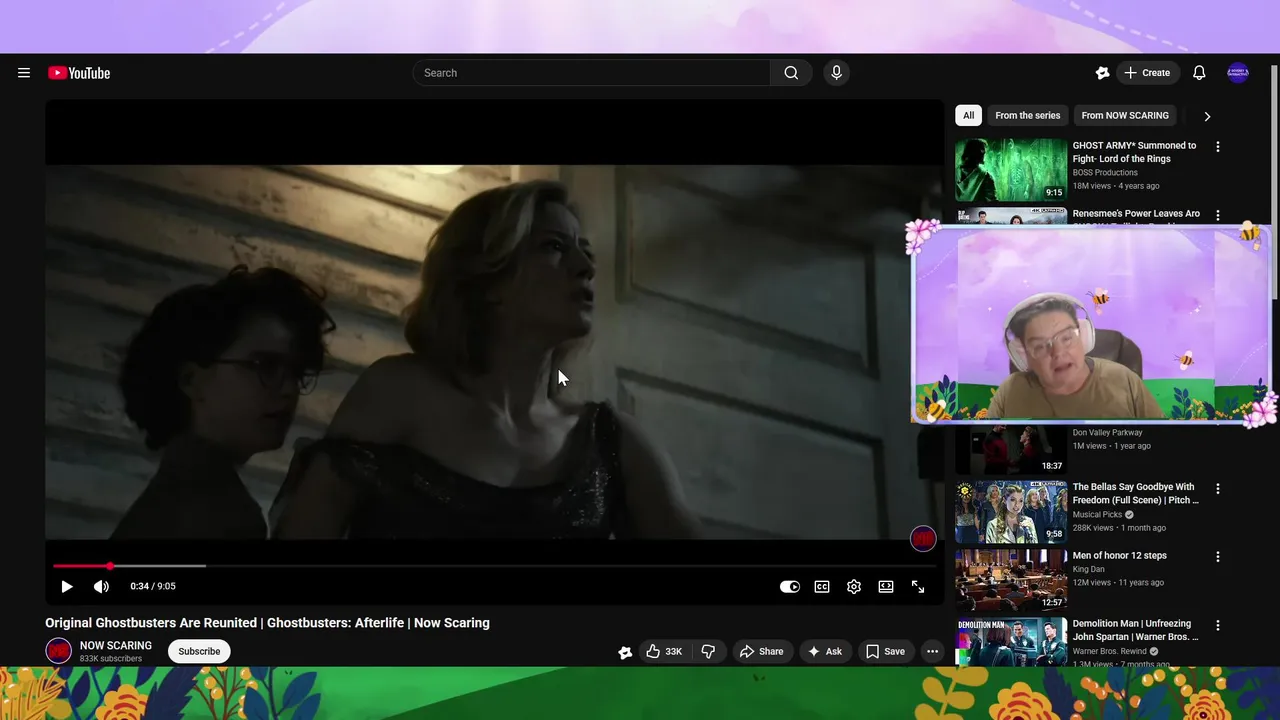Open options for Demolition Man video
Viewport: 1280px width, 720px height.
[1217, 625]
